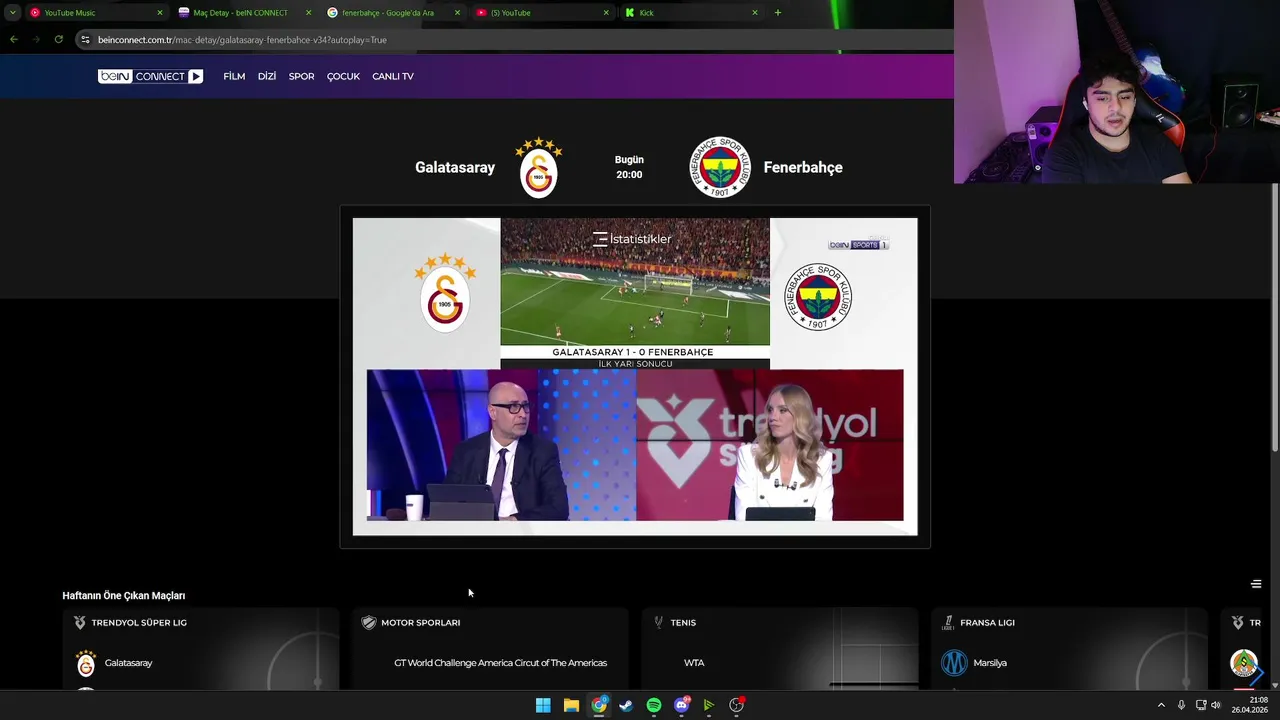Viewport: 1280px width, 720px height.
Task: Switch to the (5) YouTube tab
Action: pyautogui.click(x=543, y=13)
